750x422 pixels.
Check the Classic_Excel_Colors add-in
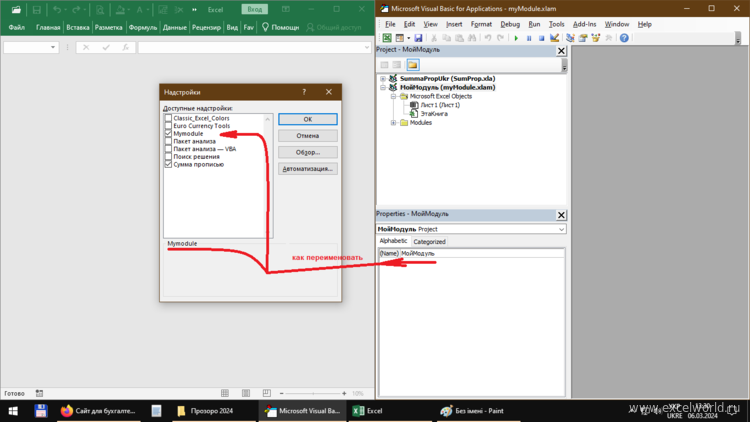pos(168,118)
